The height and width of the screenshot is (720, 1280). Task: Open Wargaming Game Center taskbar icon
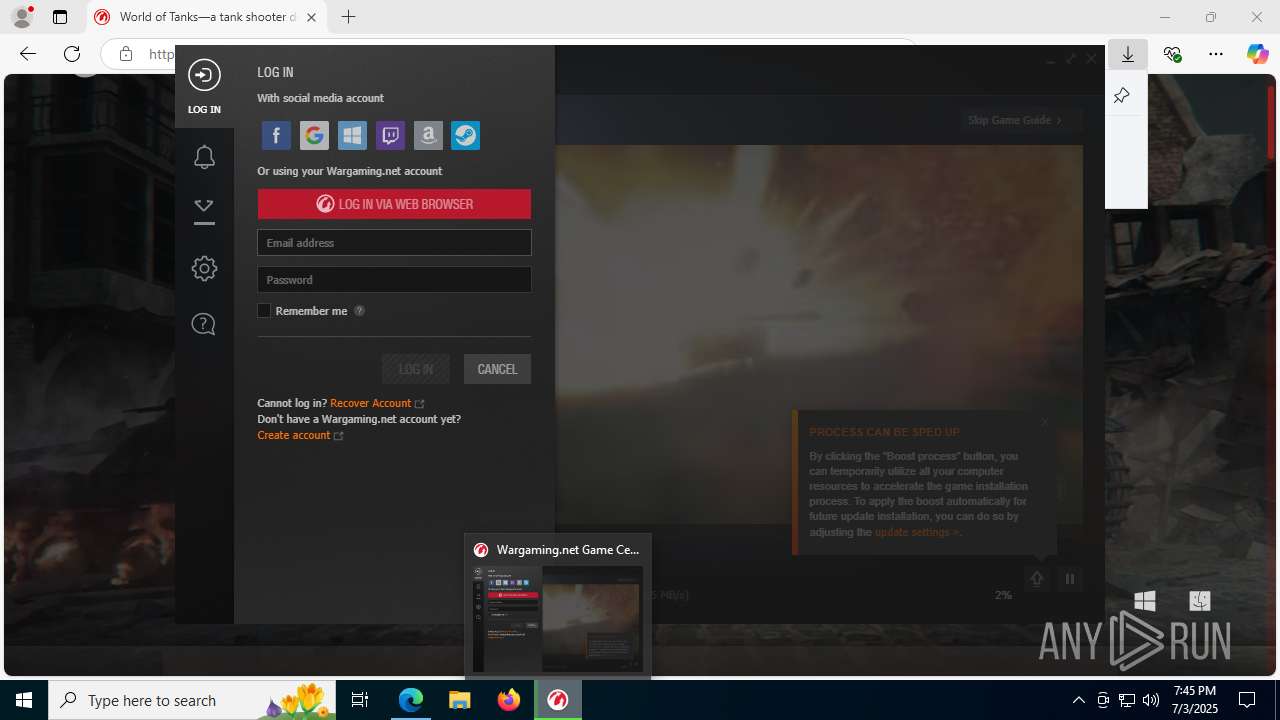click(x=558, y=700)
